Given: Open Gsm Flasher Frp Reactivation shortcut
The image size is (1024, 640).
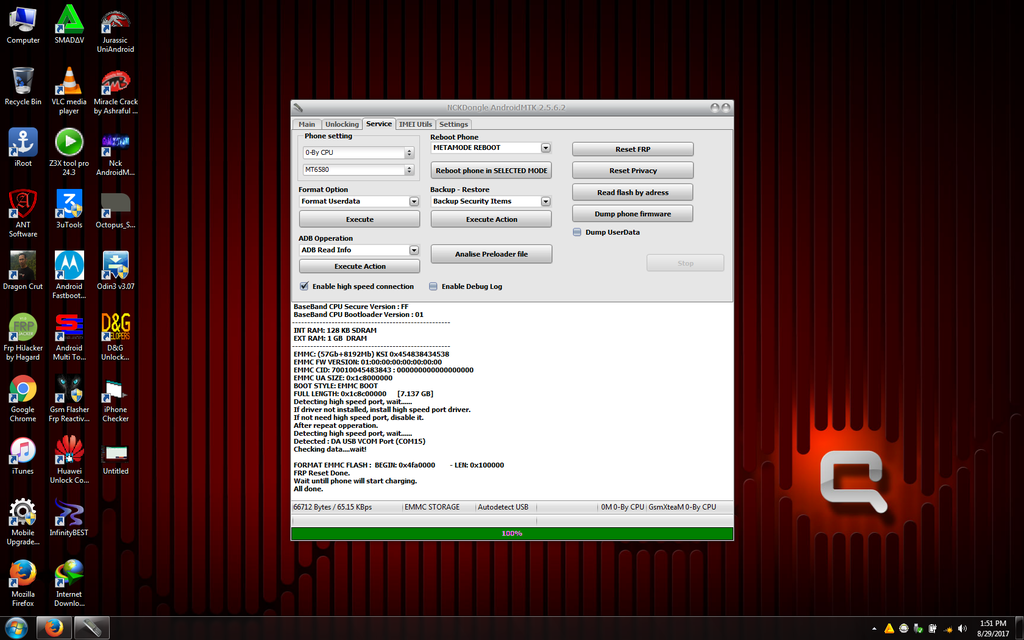Looking at the screenshot, I should click(x=69, y=398).
